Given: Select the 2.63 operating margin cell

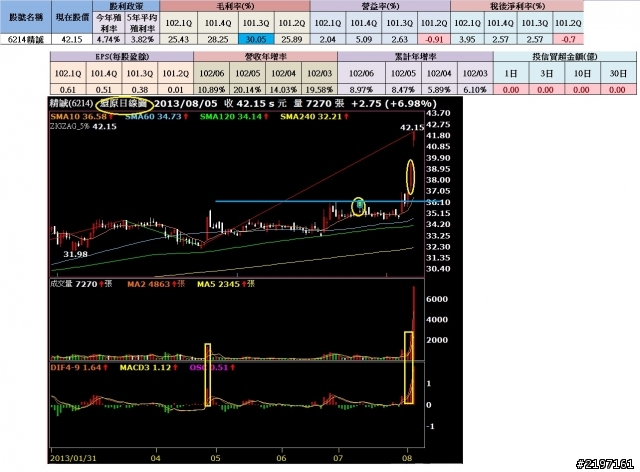Looking at the screenshot, I should click(x=400, y=40).
